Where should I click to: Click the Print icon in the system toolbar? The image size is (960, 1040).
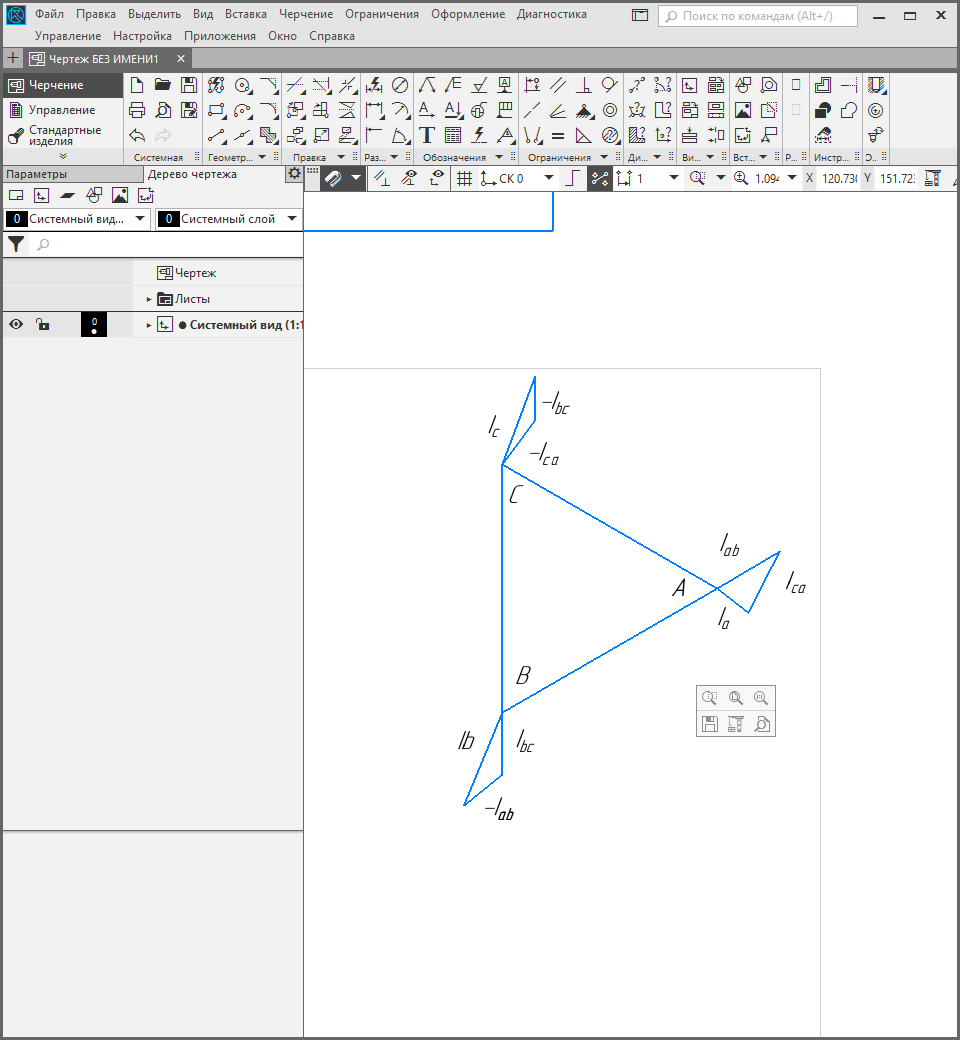pos(137,110)
